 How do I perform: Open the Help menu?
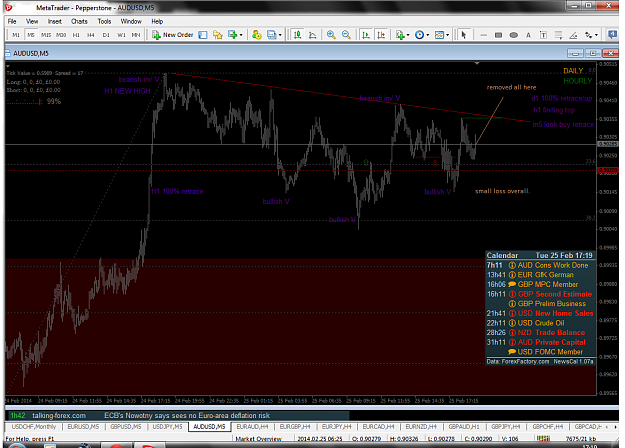[x=157, y=22]
